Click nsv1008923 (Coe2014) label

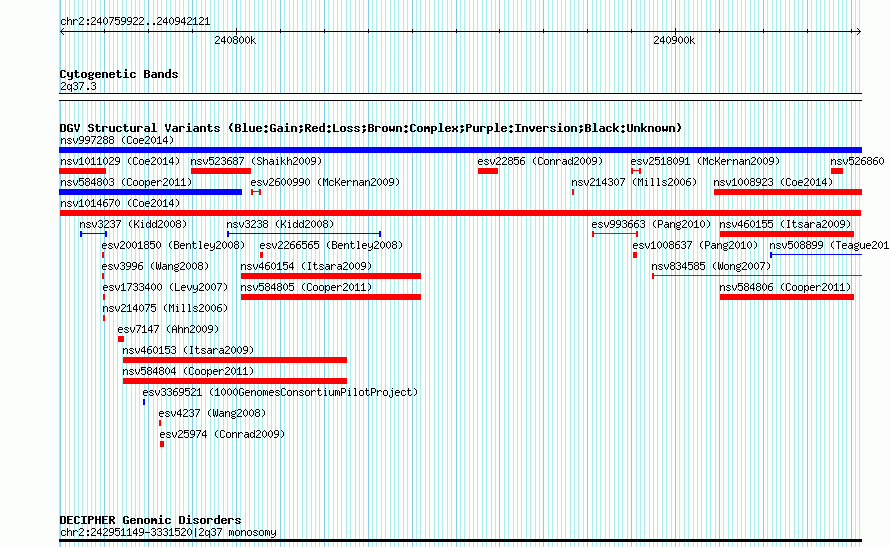pyautogui.click(x=773, y=183)
